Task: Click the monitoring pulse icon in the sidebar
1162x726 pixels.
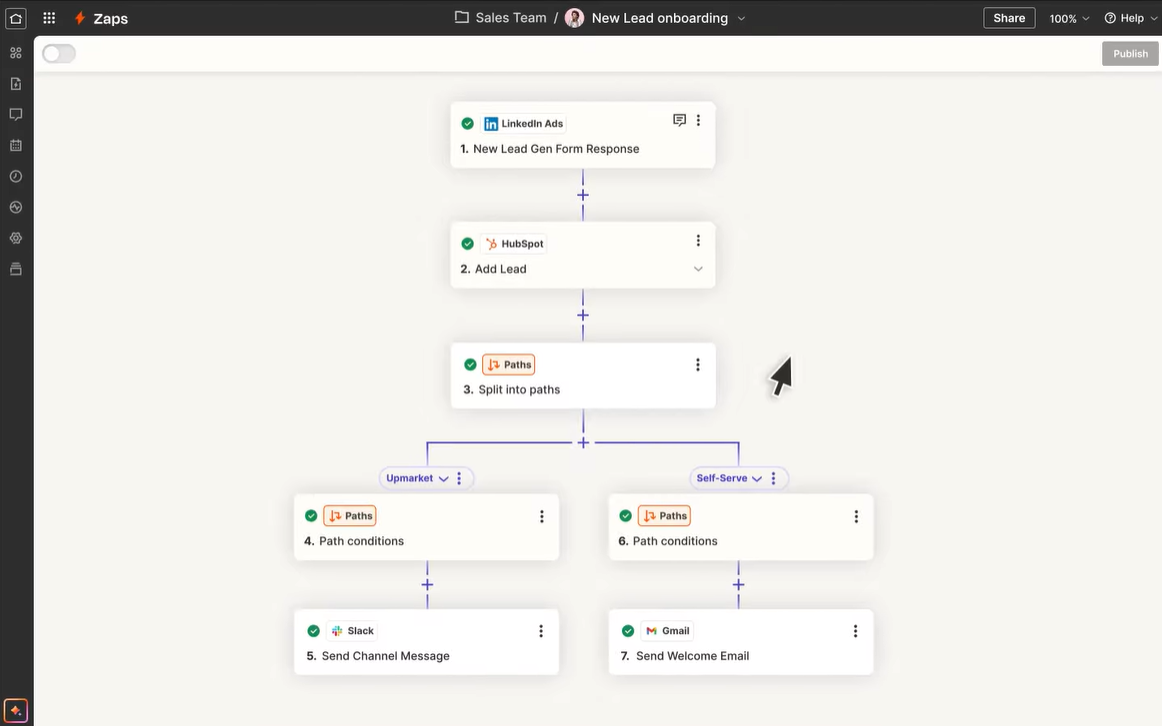Action: point(15,207)
